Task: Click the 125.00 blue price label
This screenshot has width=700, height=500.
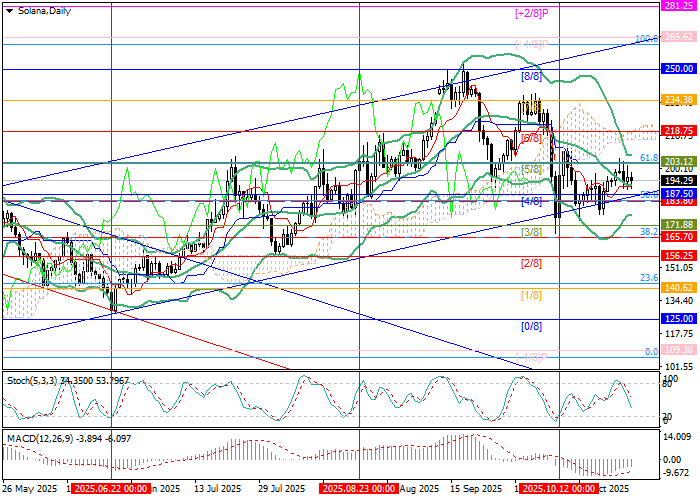Action: coord(679,319)
